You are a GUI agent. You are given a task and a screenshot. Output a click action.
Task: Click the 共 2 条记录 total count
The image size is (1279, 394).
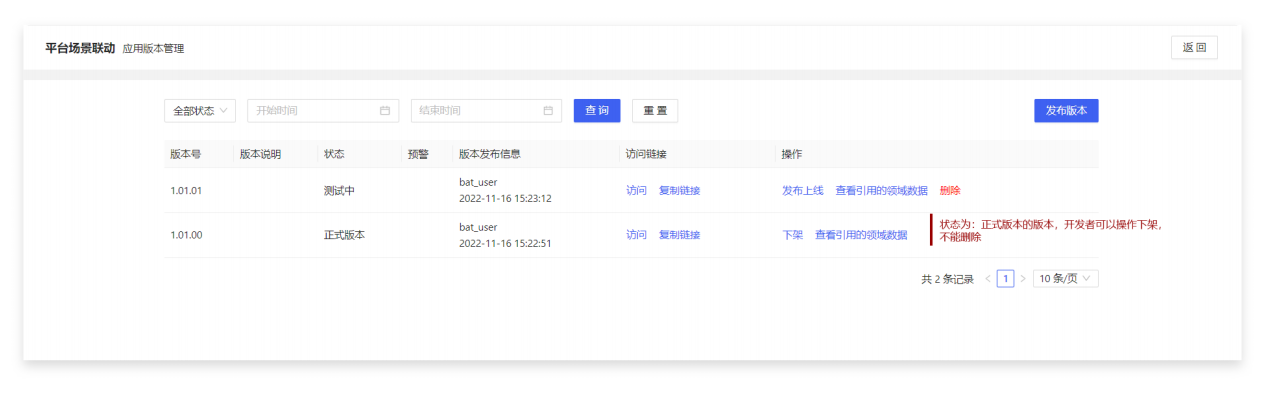947,279
